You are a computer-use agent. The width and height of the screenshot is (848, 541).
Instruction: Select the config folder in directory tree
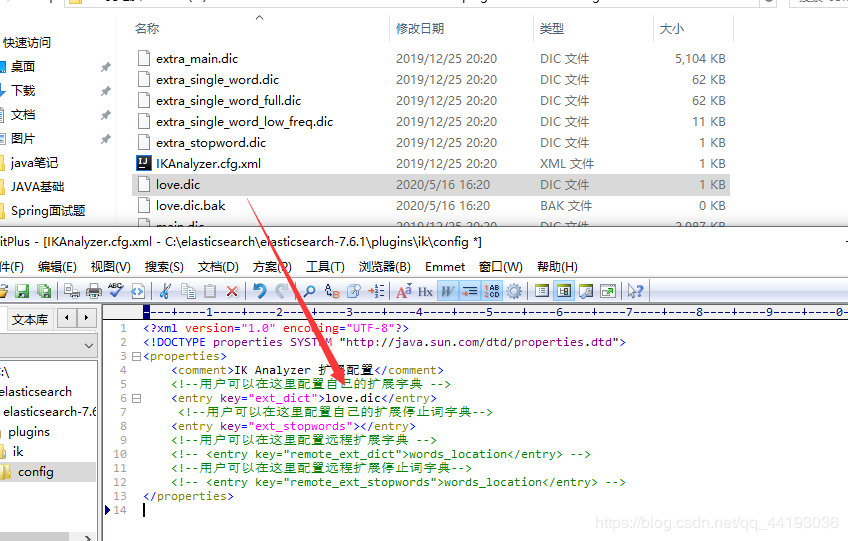(x=35, y=472)
